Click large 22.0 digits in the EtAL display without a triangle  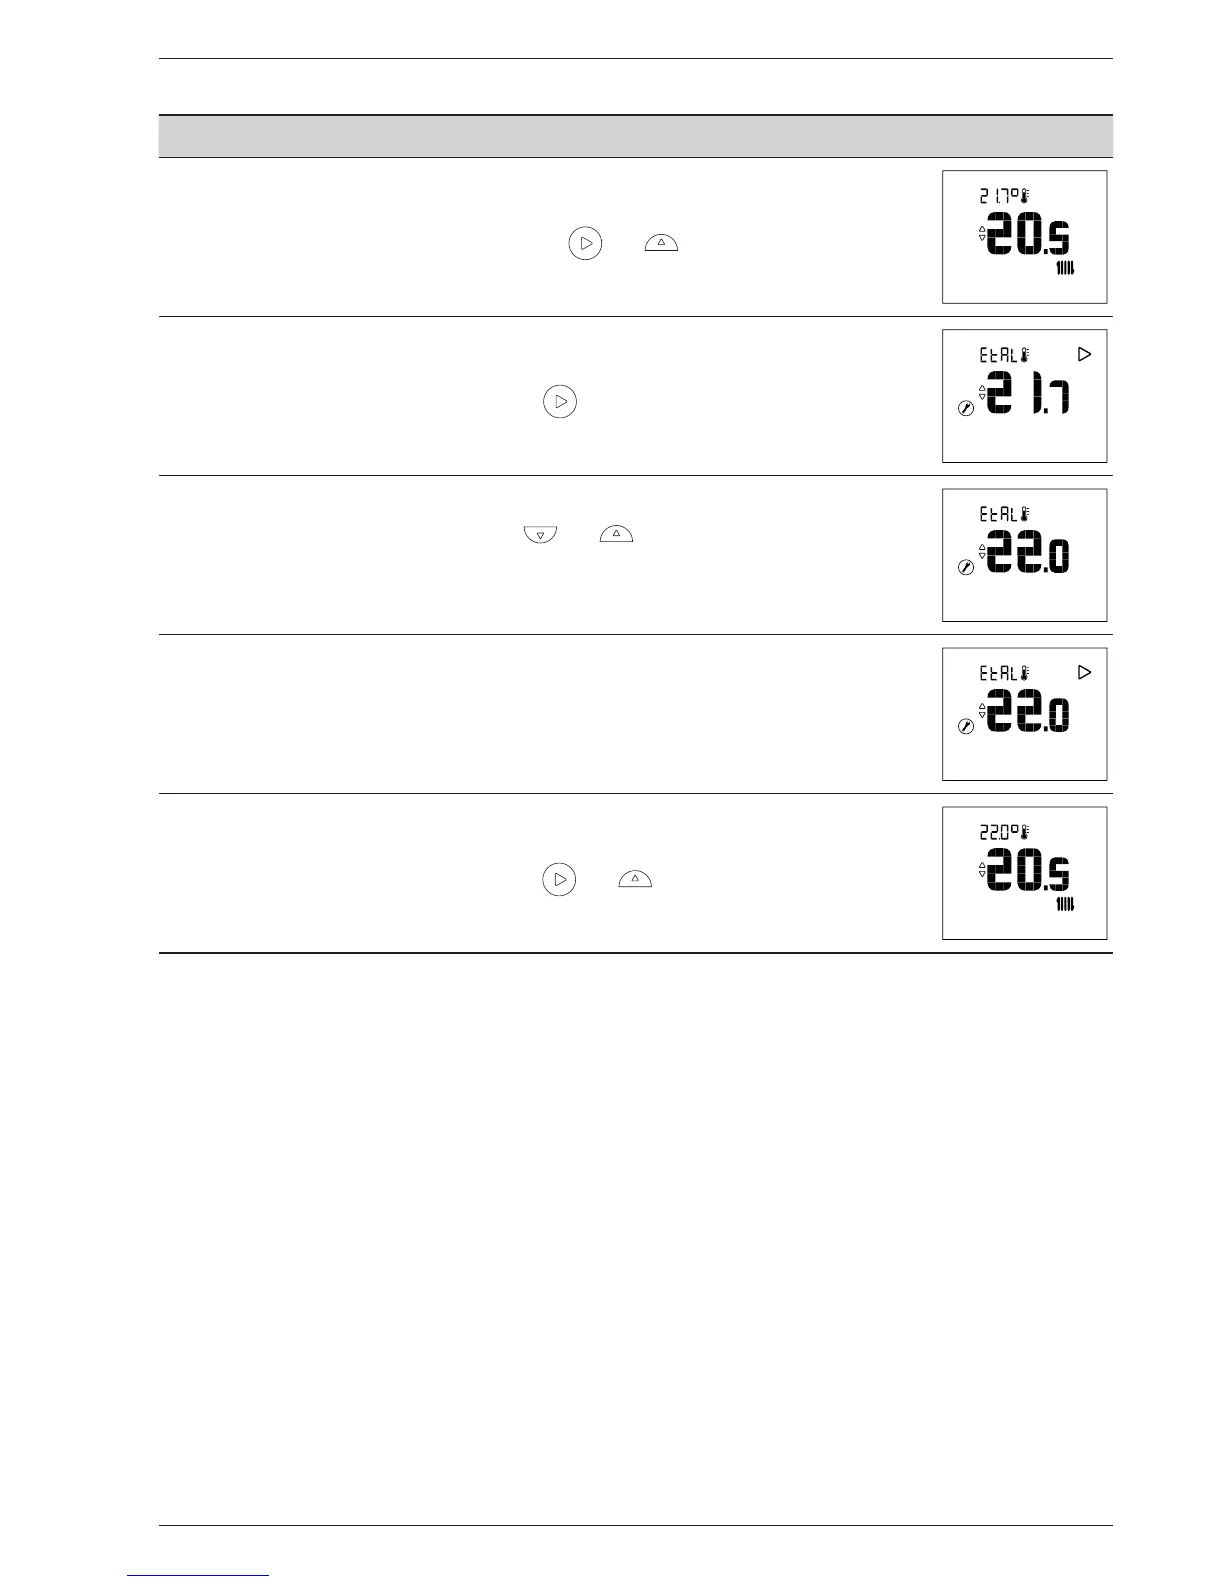pos(1028,555)
